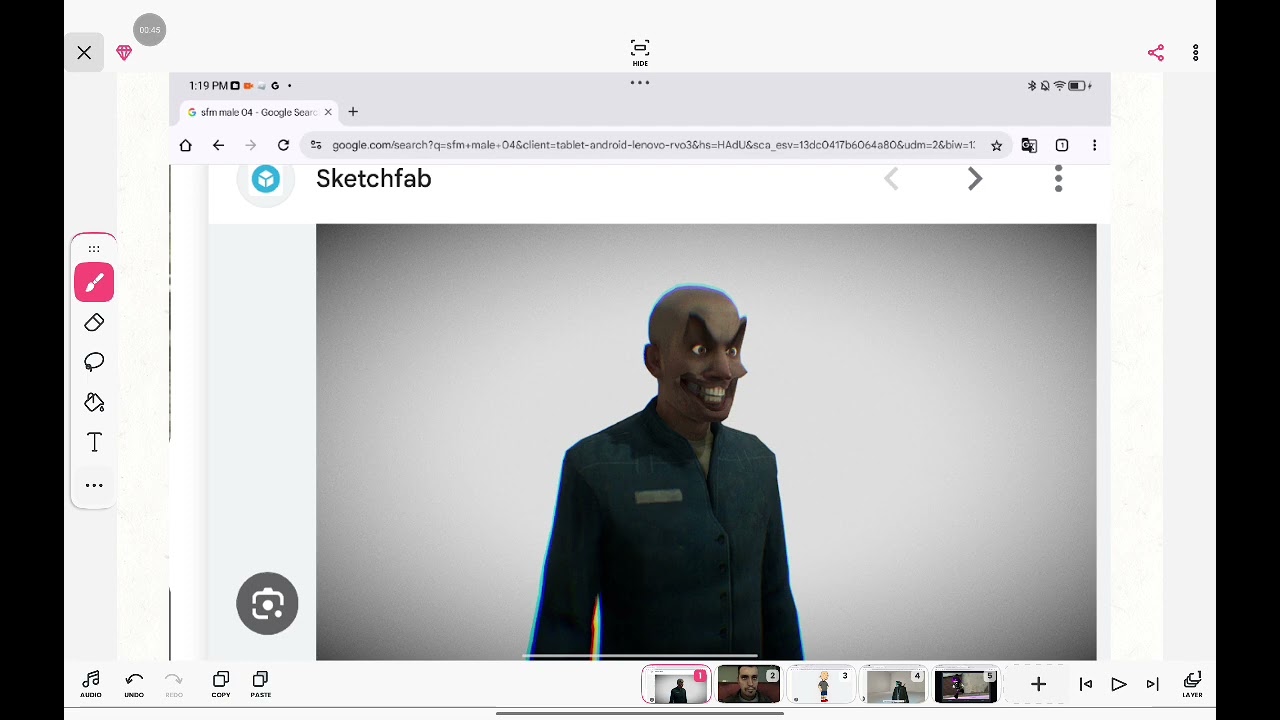Viewport: 1280px width, 720px height.
Task: Select the Lasso selection tool
Action: [x=94, y=362]
